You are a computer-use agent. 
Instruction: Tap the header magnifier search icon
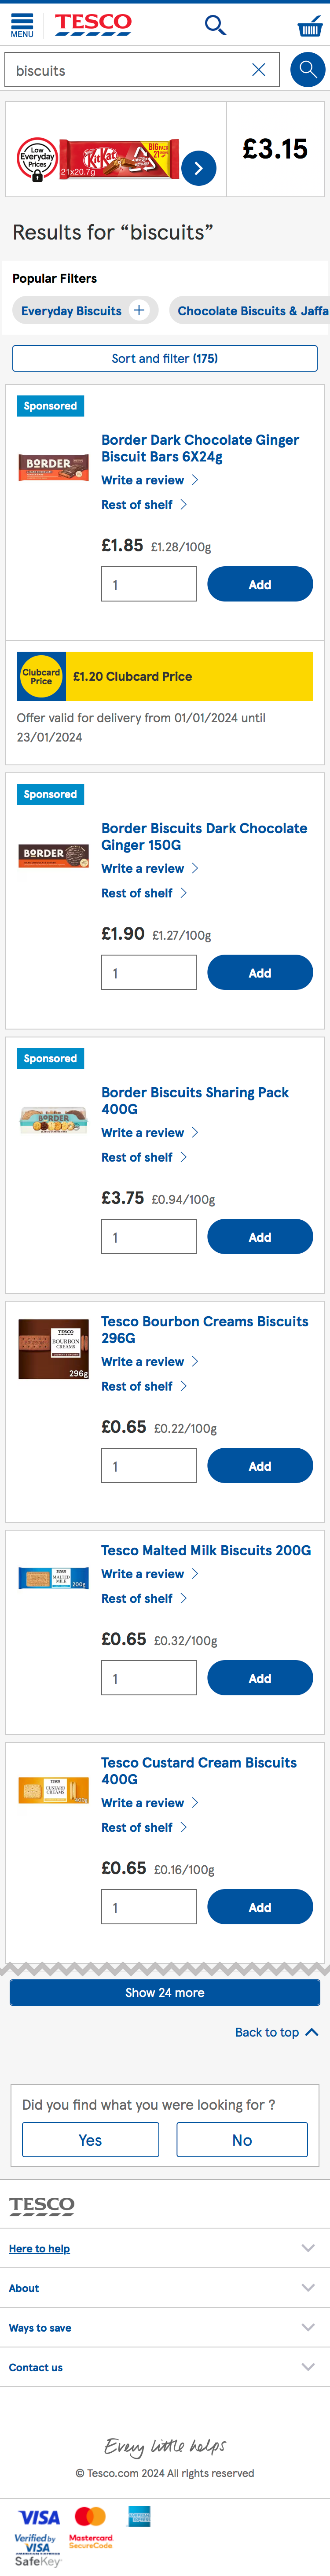pos(215,25)
